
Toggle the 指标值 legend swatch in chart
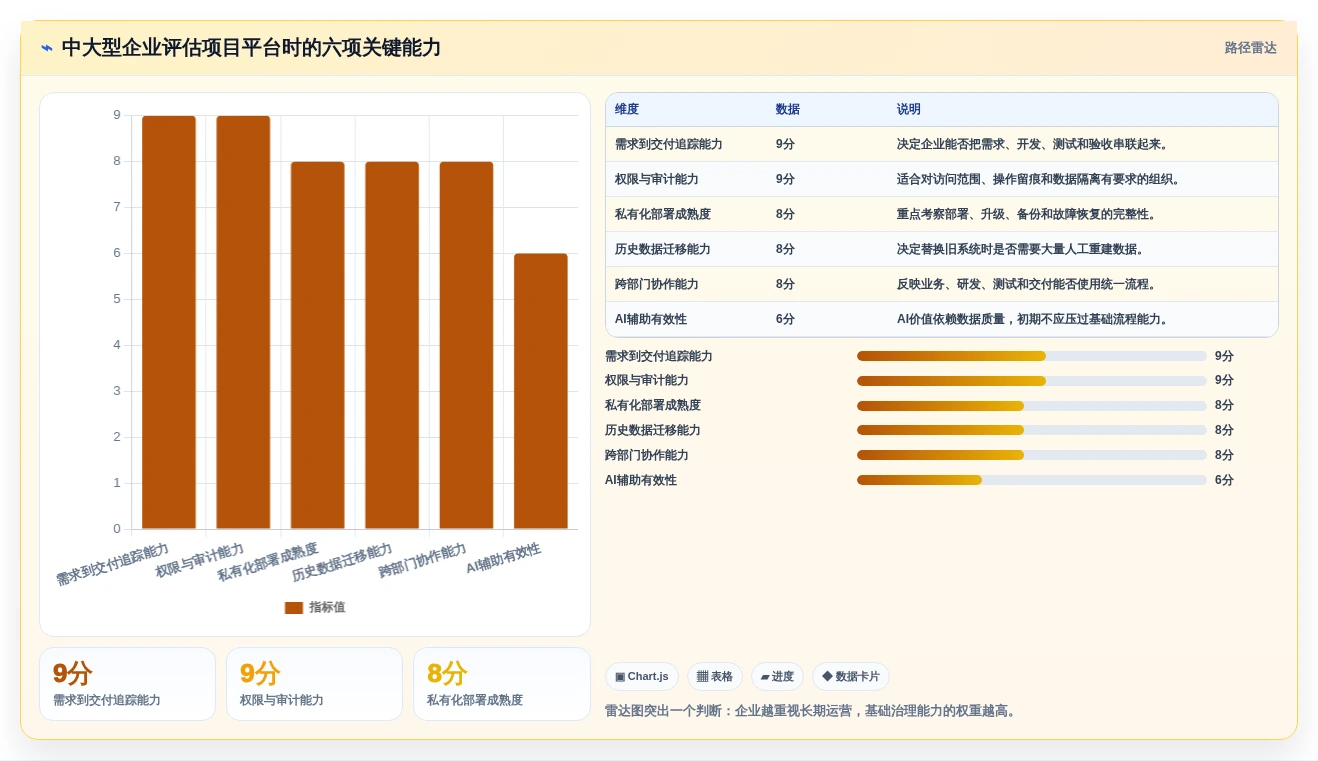click(293, 607)
